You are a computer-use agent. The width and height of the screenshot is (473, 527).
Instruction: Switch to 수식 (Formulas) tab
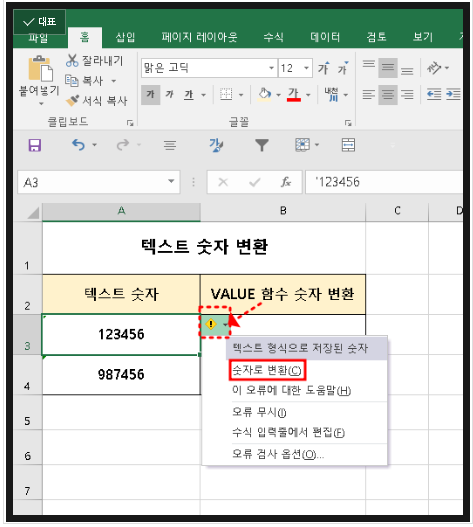(x=273, y=37)
